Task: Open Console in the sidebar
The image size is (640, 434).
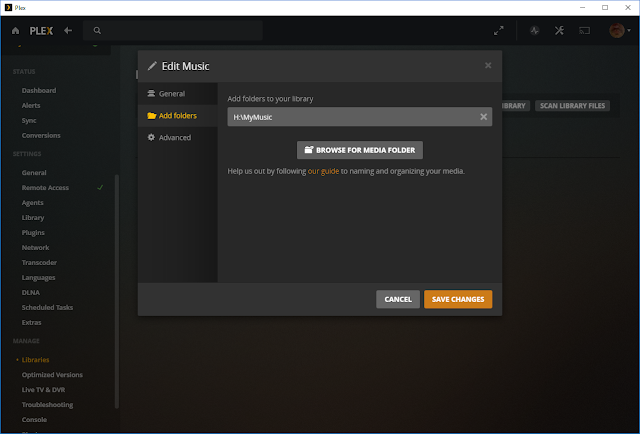Action: pyautogui.click(x=34, y=420)
